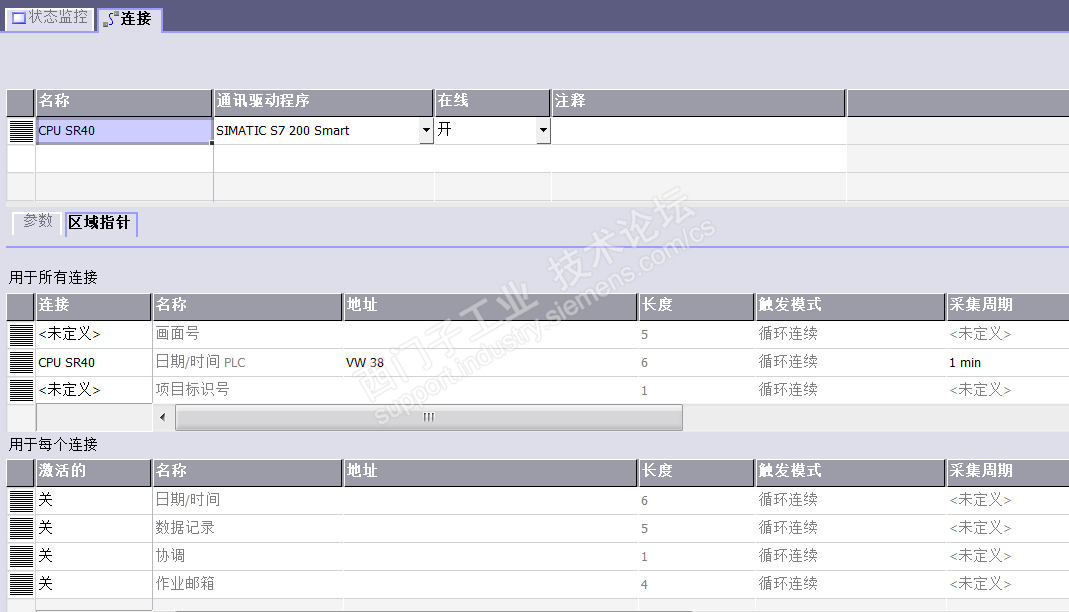This screenshot has width=1069, height=612.
Task: Click the left arrow of the horizontal scrollbar
Action: (x=162, y=417)
